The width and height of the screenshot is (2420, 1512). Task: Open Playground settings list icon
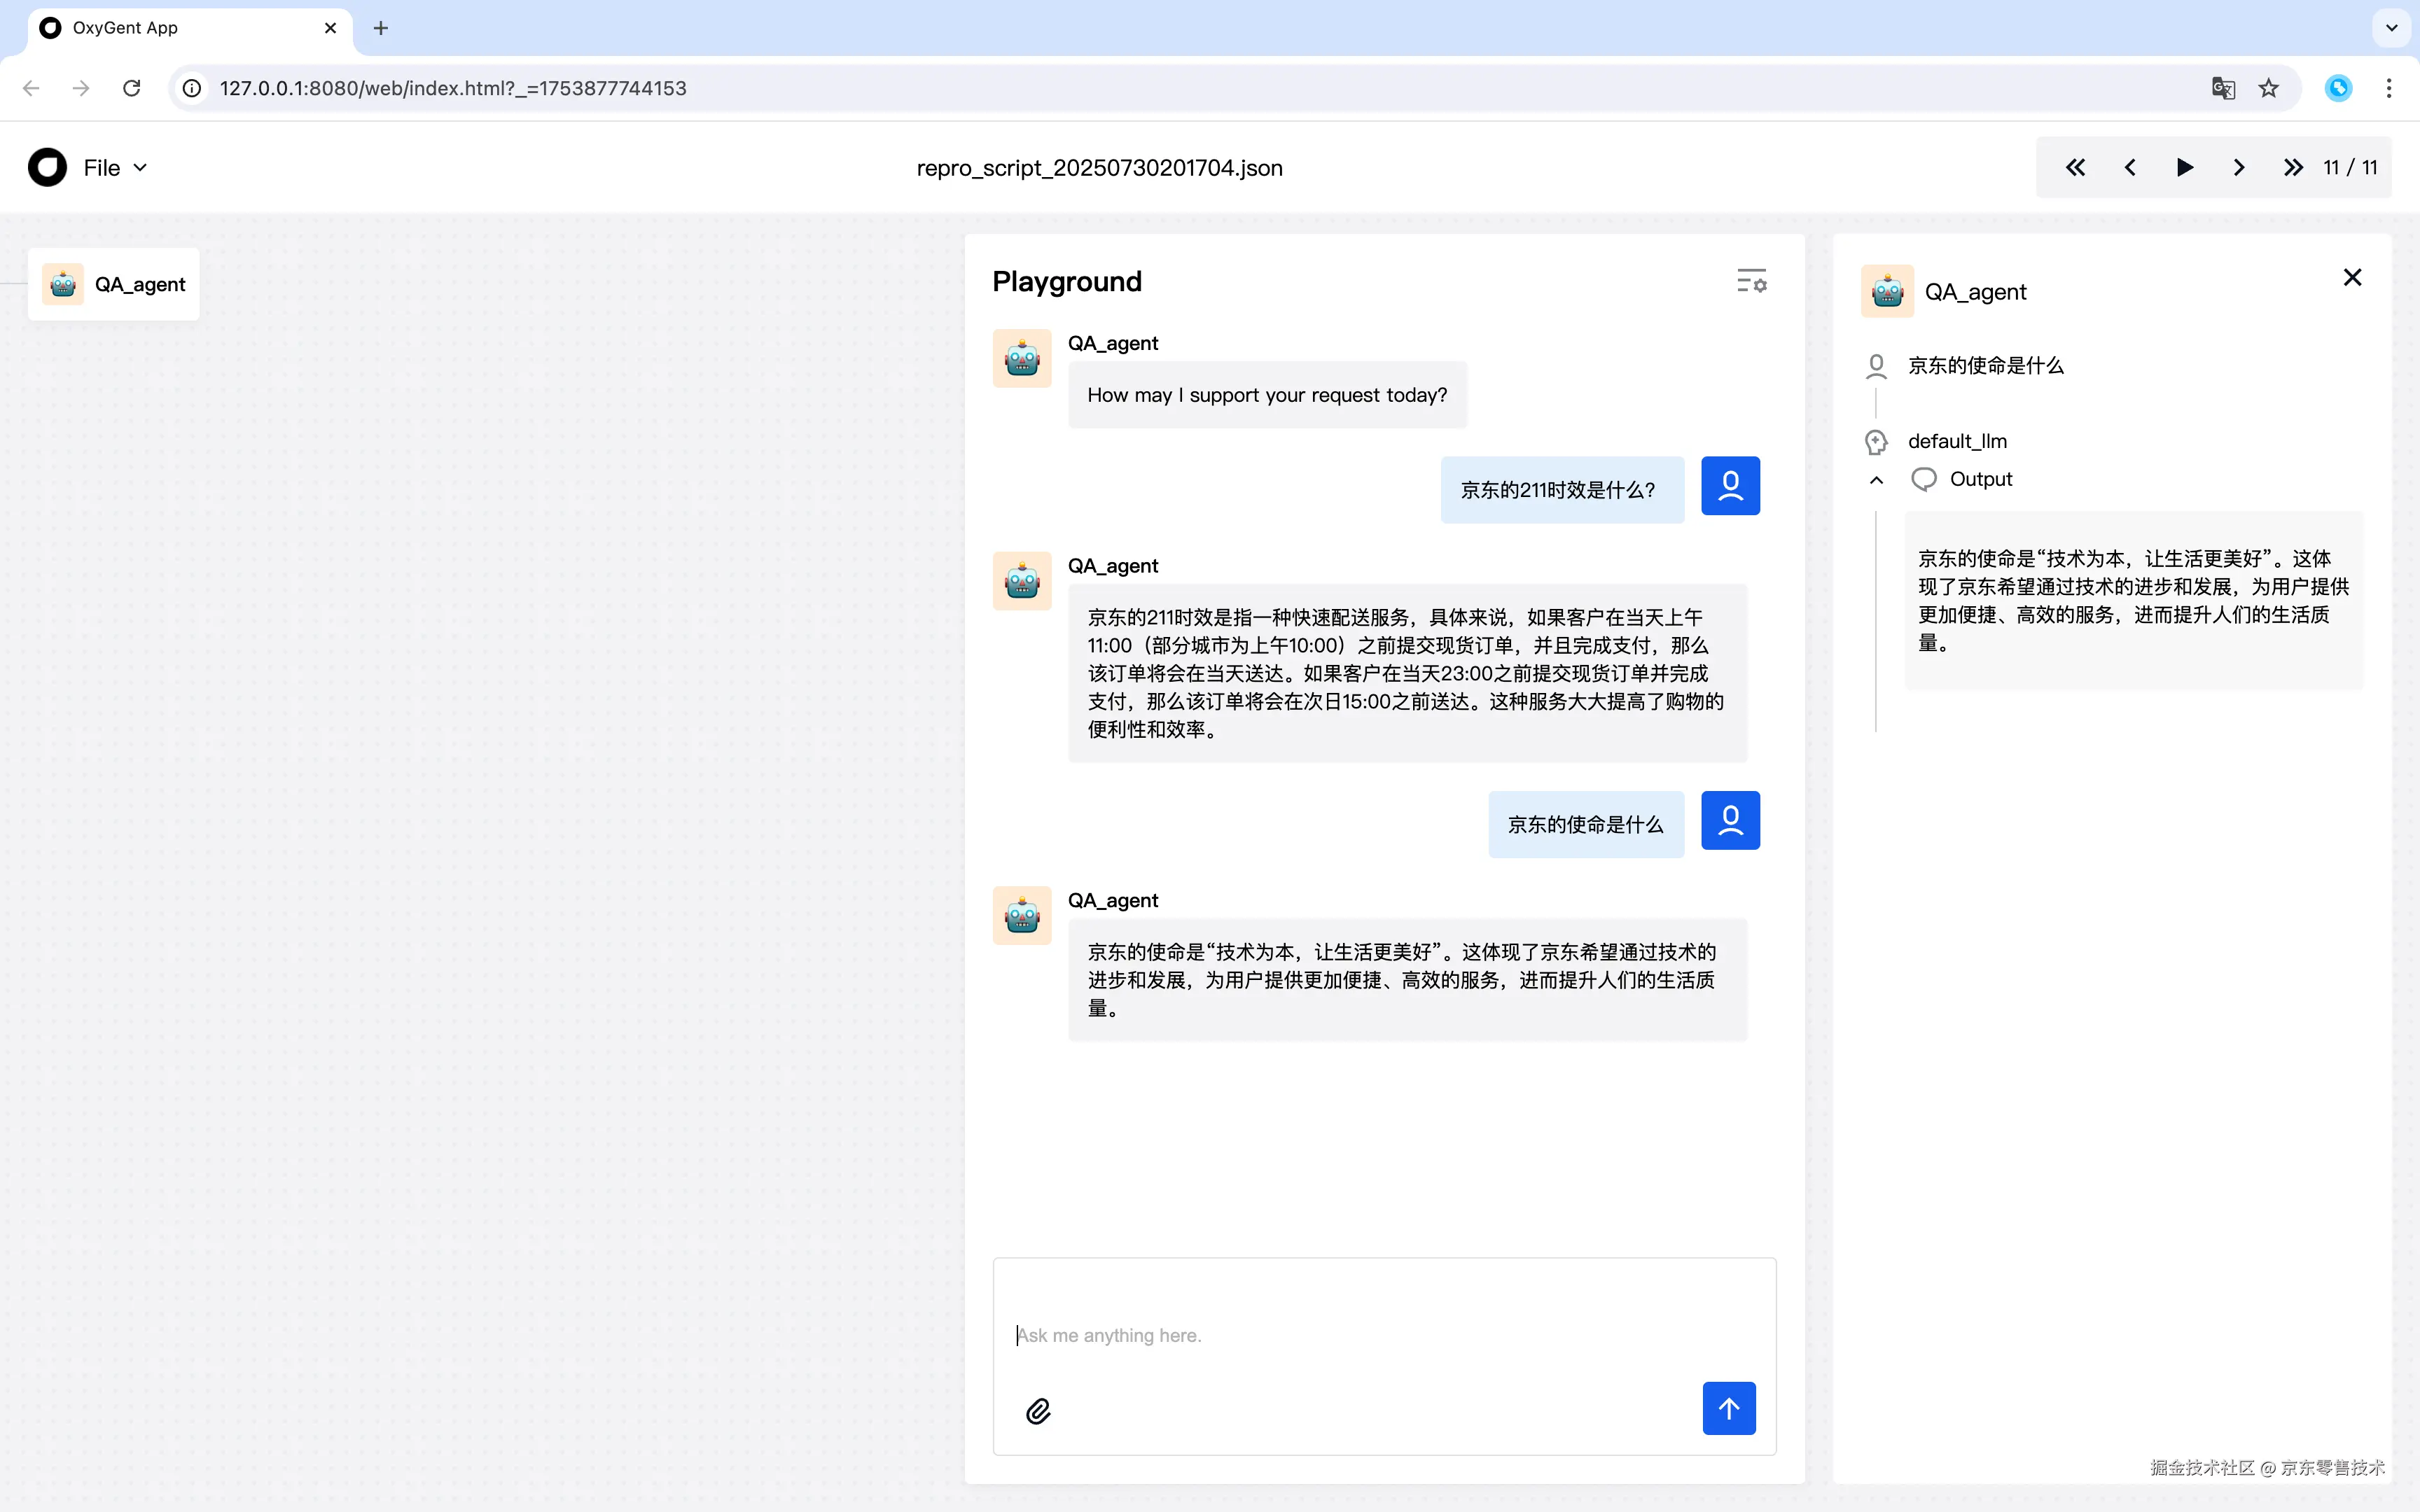[1751, 281]
